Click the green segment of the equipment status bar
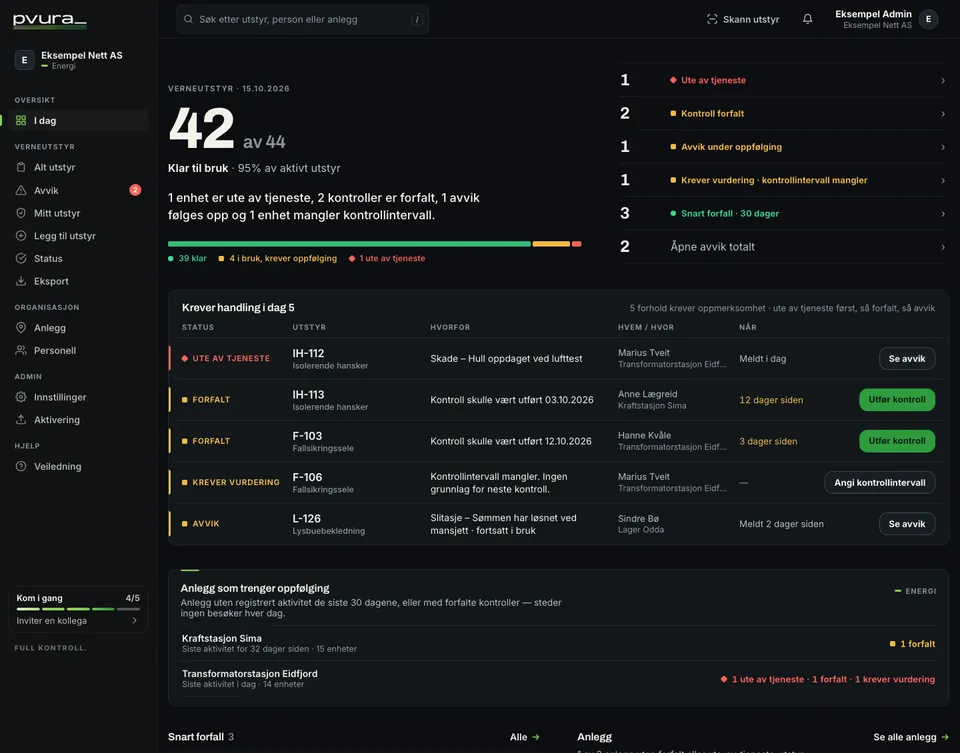Viewport: 960px width, 753px height. coord(349,244)
